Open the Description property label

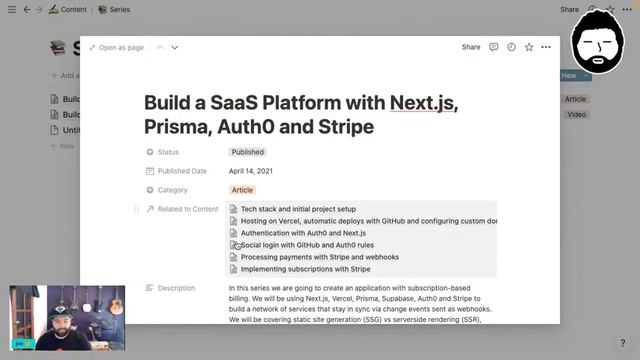coord(171,288)
